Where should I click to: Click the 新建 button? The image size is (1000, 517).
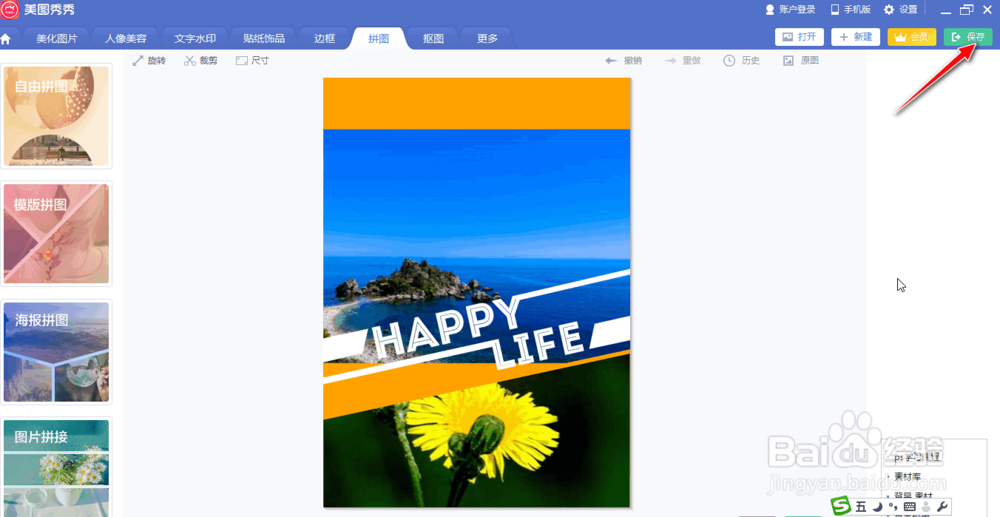[855, 37]
